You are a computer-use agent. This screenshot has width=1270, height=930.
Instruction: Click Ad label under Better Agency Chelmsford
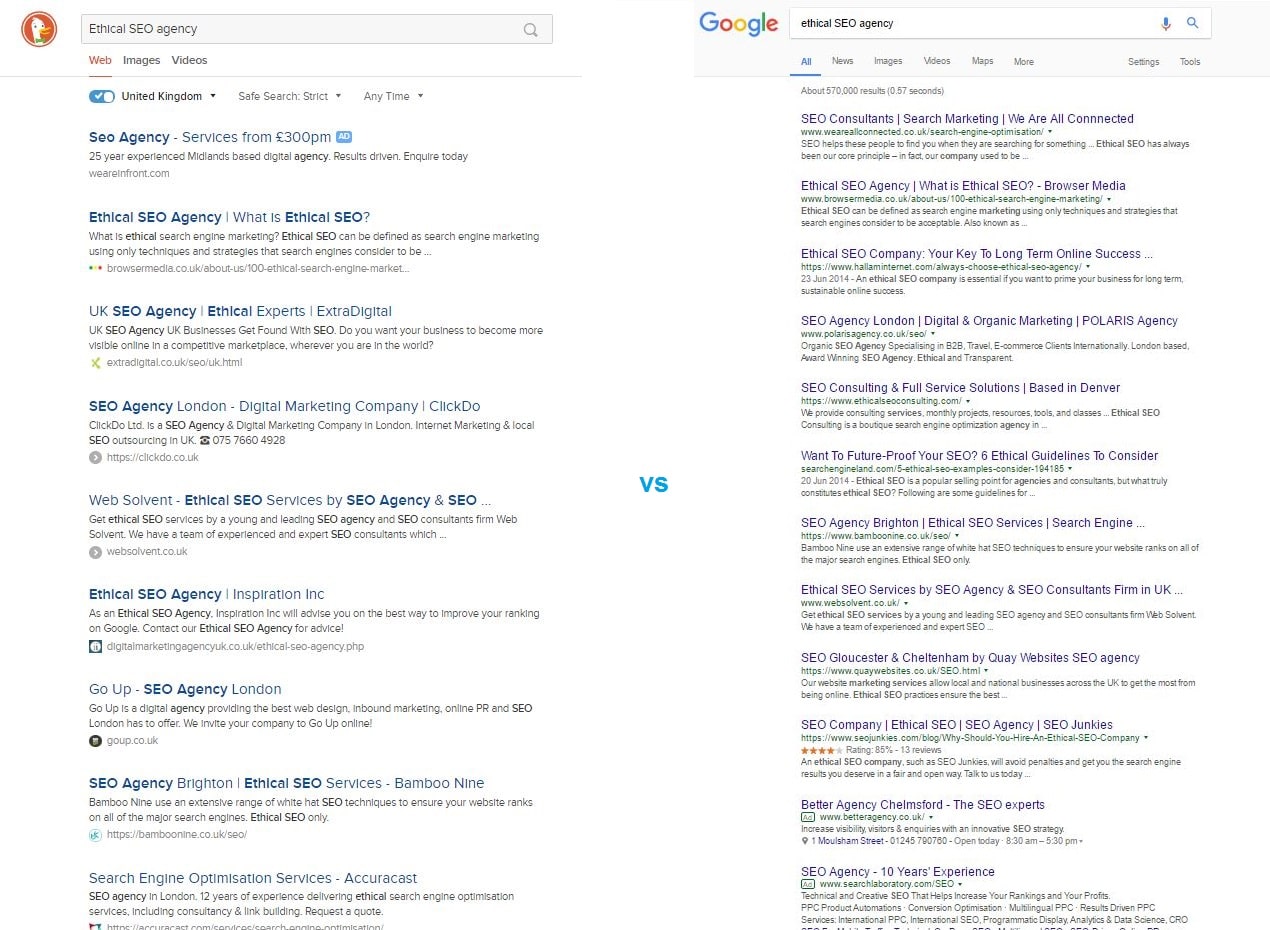pos(808,817)
